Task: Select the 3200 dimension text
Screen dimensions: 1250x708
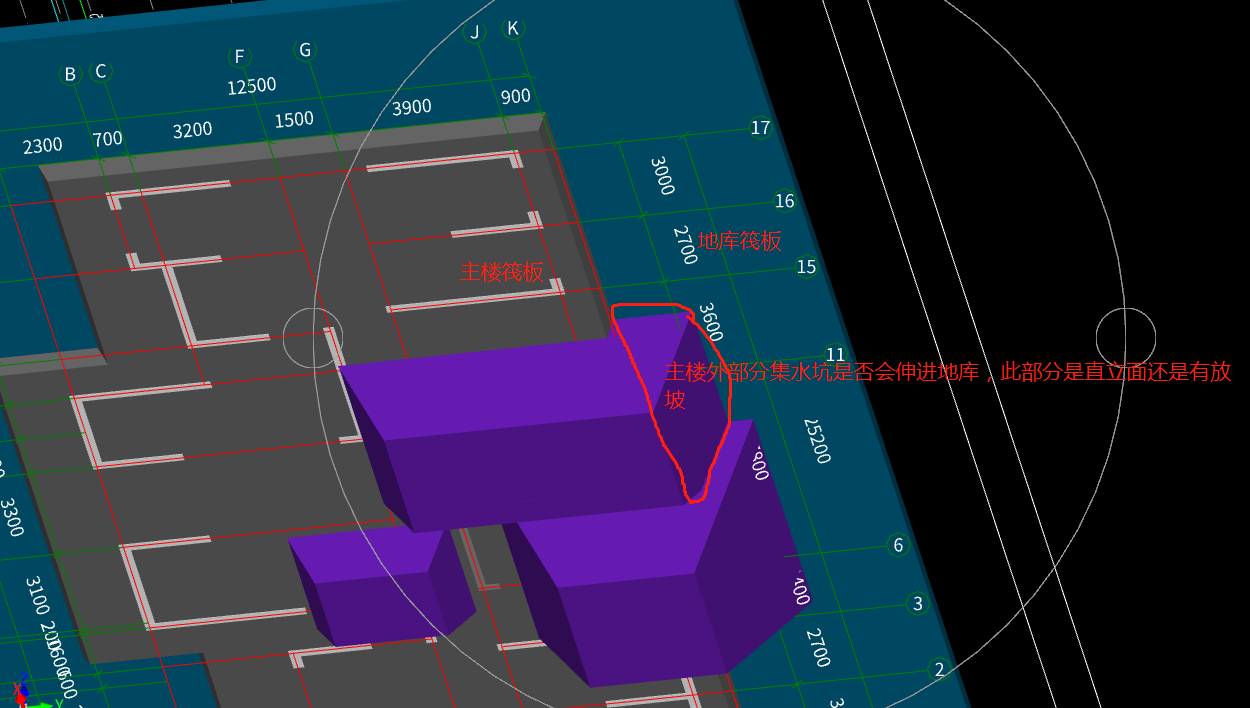Action: (x=192, y=130)
